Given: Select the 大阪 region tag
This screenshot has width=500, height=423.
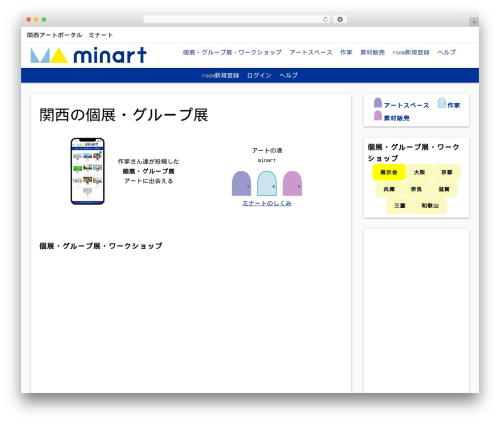Looking at the screenshot, I should (419, 172).
